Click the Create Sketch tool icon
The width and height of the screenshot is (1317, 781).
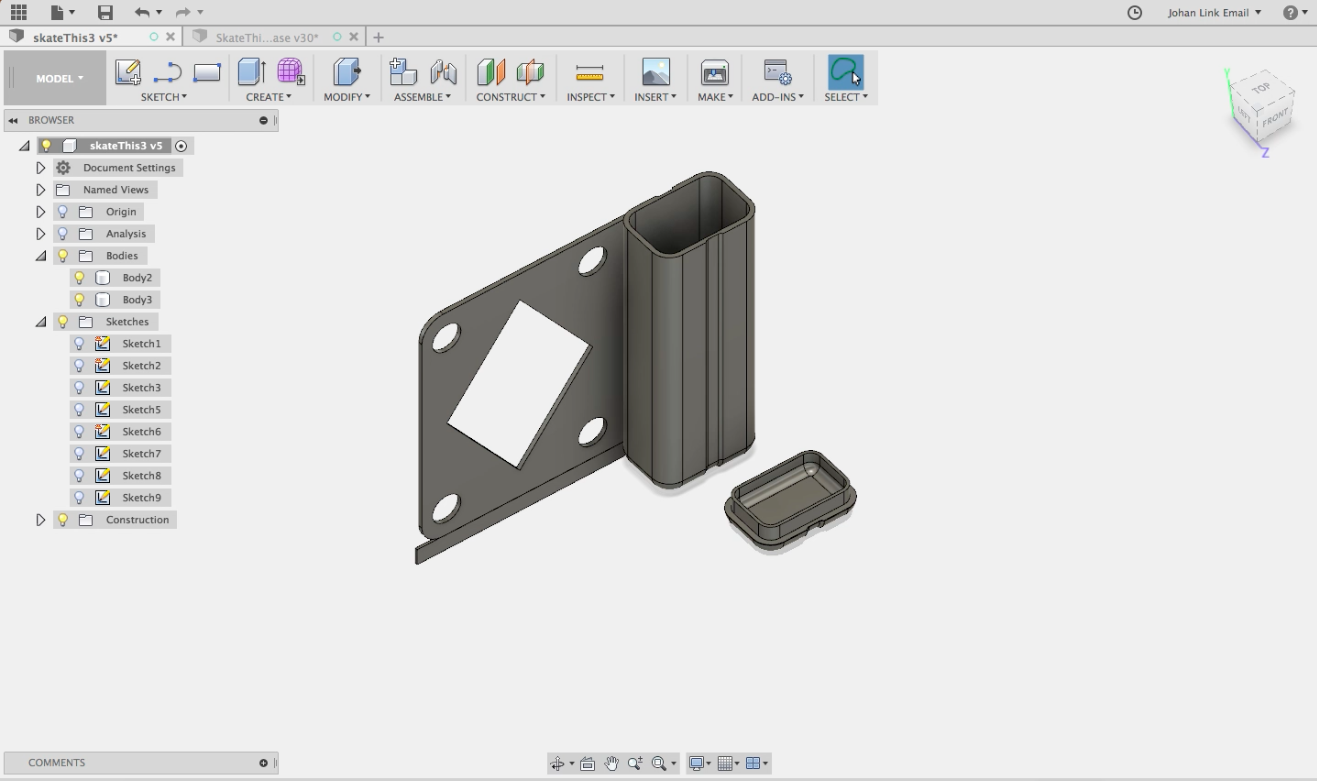pos(128,72)
